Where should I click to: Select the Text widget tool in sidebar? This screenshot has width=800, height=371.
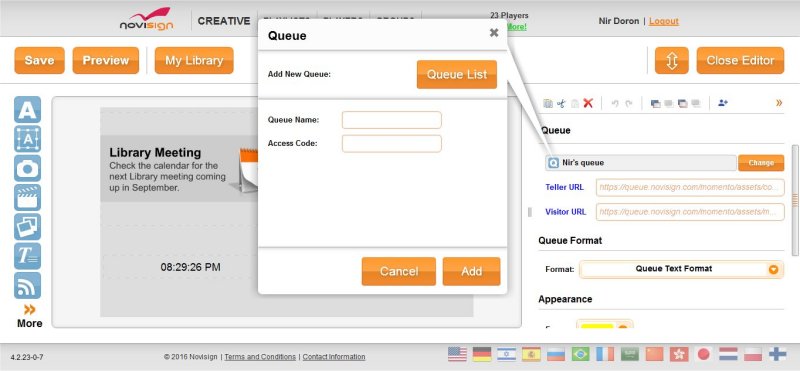[x=28, y=110]
